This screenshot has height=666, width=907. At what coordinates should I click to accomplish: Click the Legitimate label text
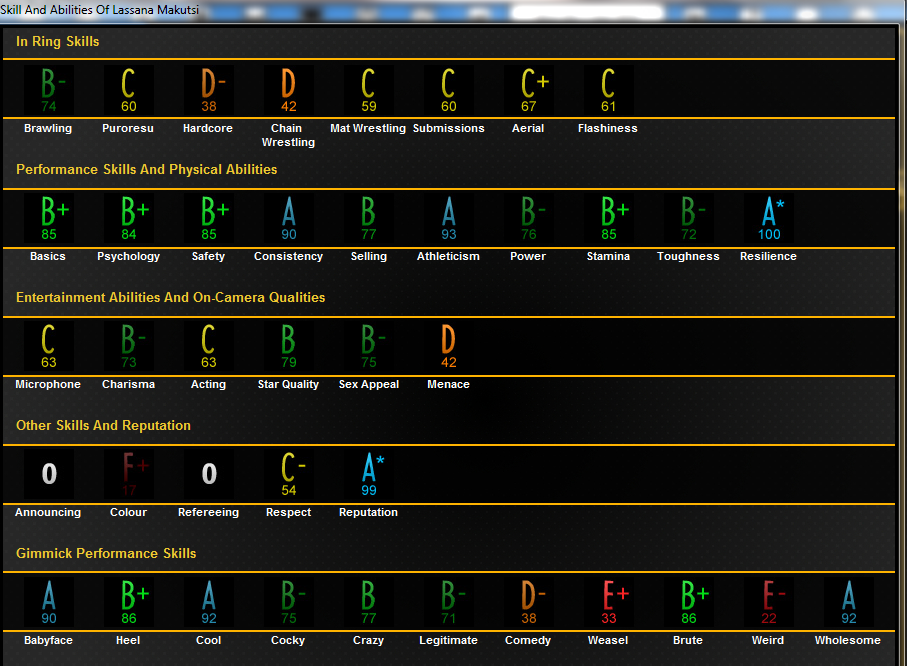click(448, 641)
